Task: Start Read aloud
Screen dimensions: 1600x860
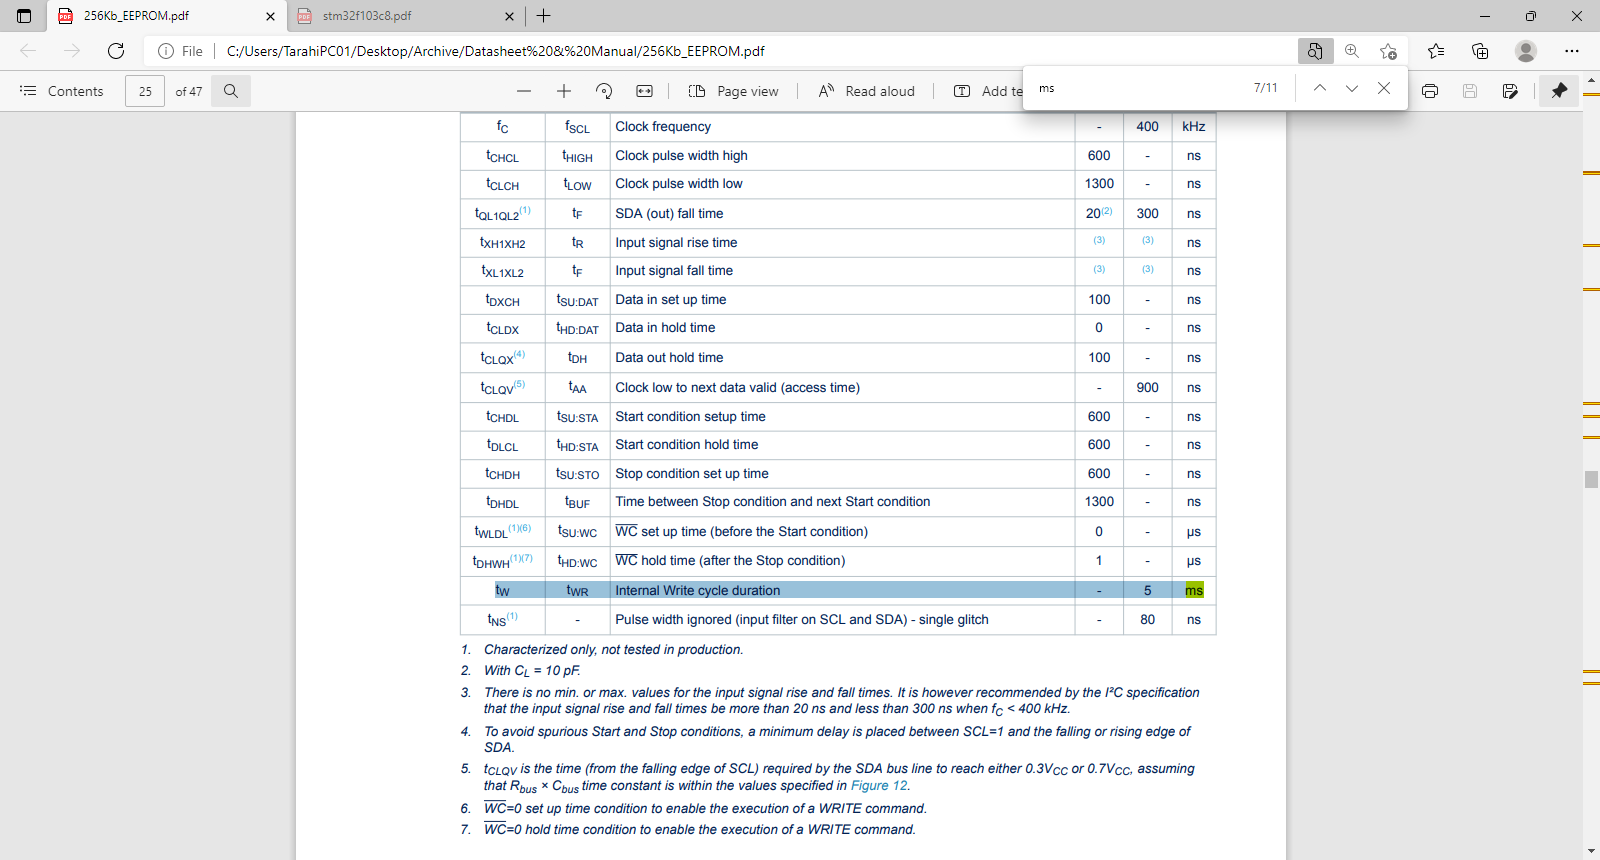Action: pos(867,91)
